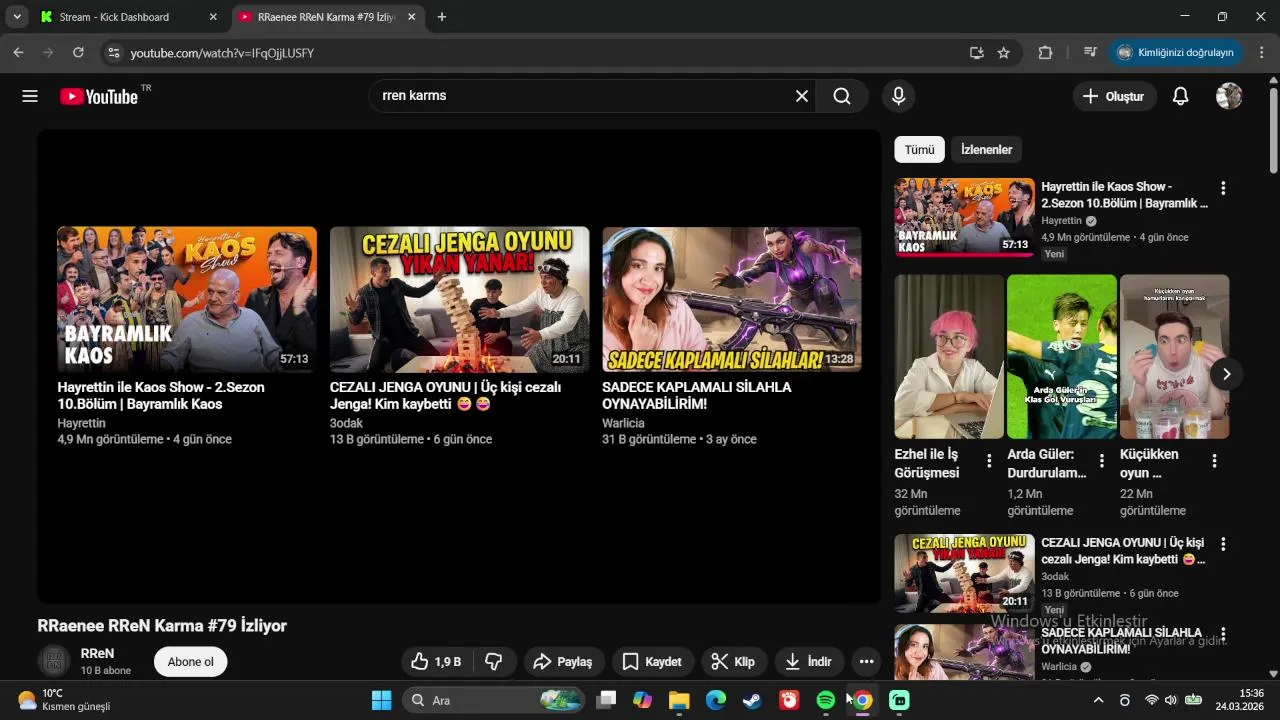1280x720 pixels.
Task: Open the weather widget 10°C Kısmen güneşli
Action: point(64,700)
